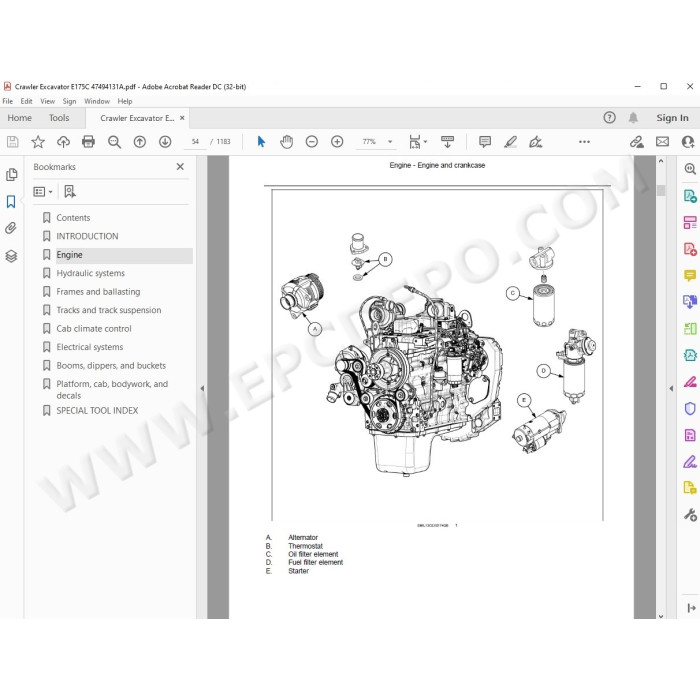Select the Highlight text pen tool
Viewport: 700px width, 700px height.
pos(510,142)
